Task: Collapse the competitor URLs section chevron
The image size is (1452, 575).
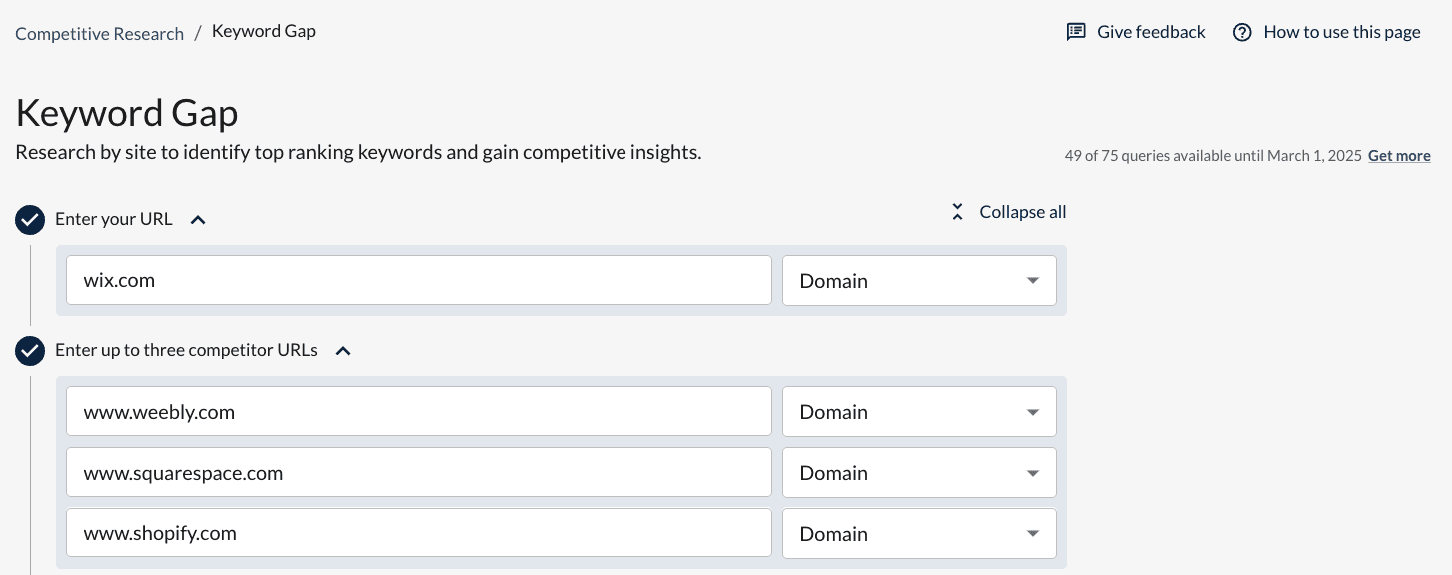Action: tap(343, 351)
